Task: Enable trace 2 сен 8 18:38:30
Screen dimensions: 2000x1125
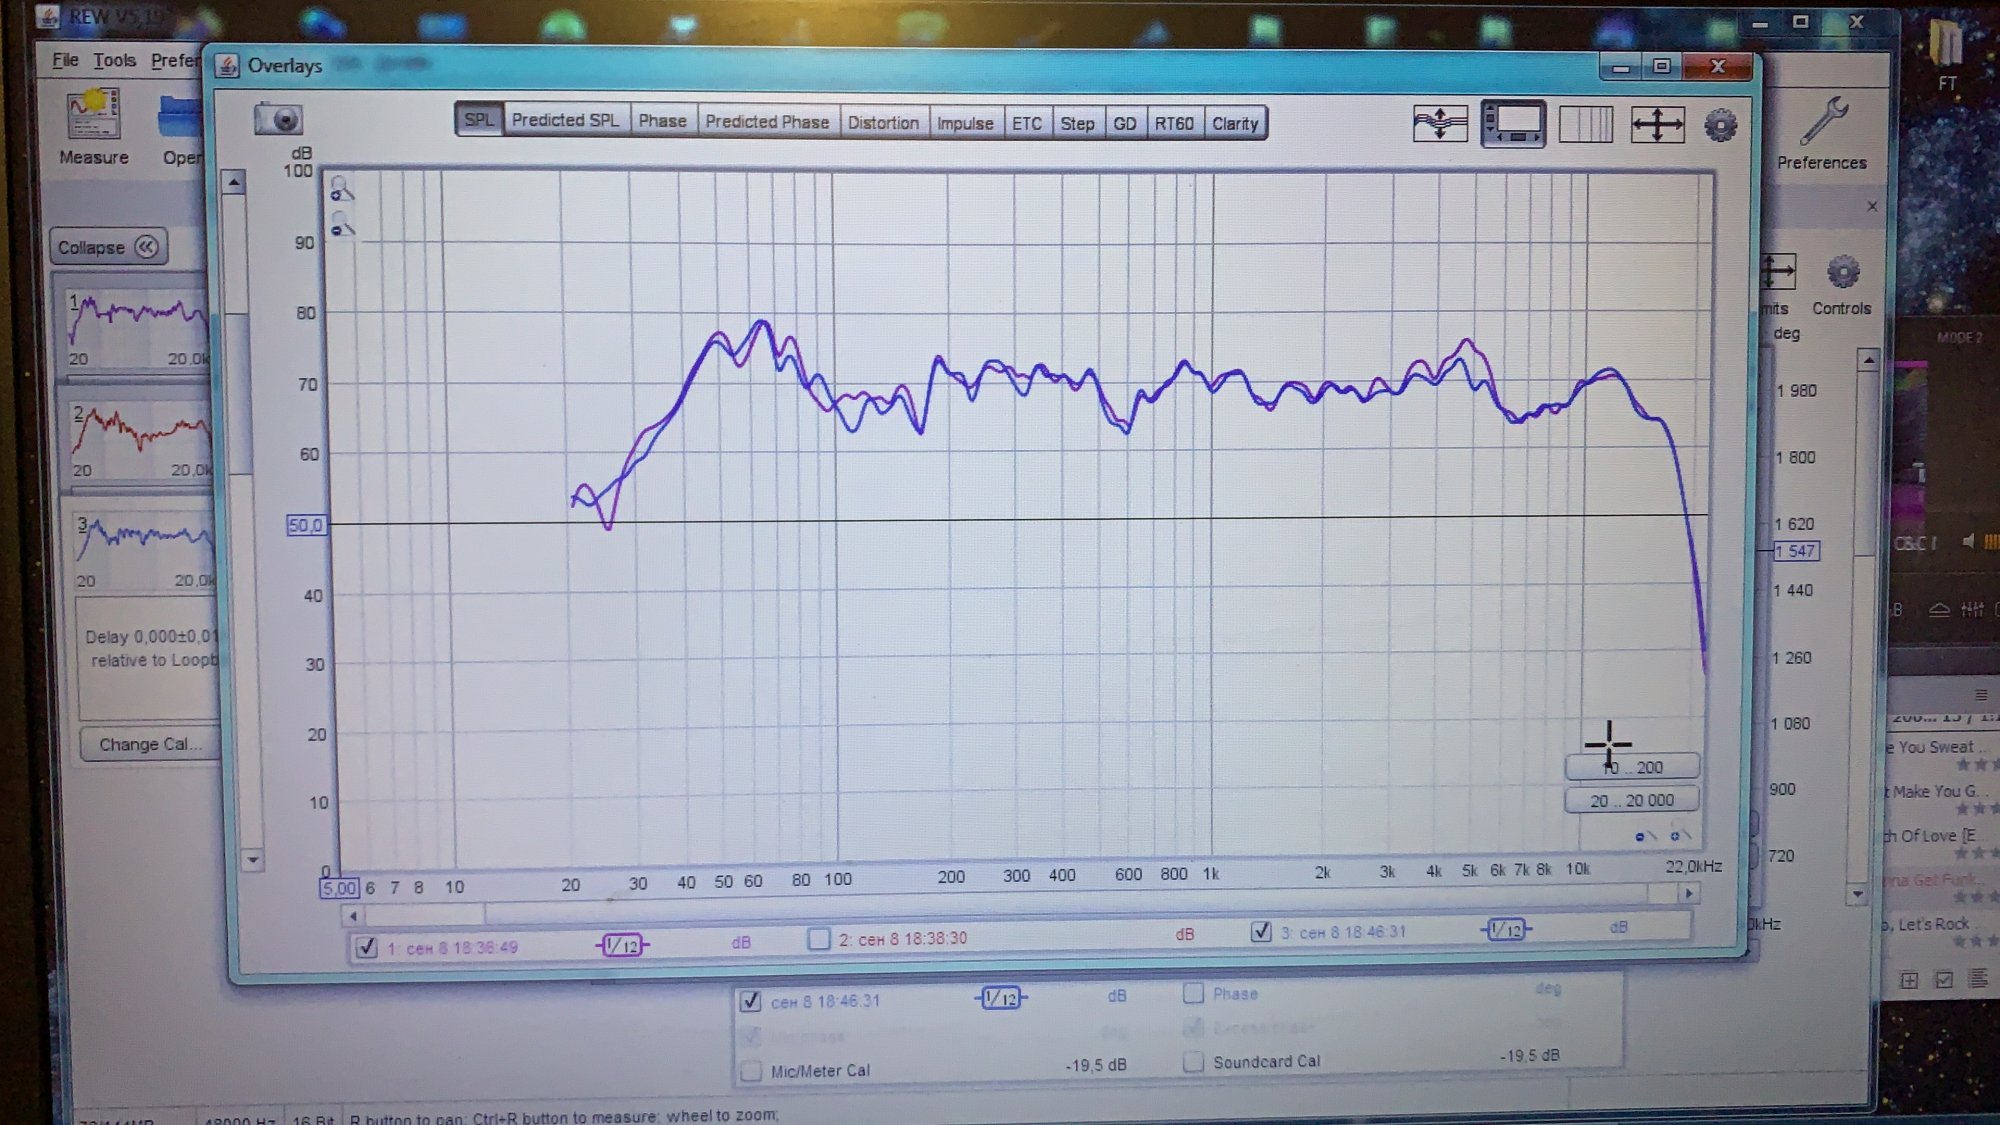Action: pos(819,938)
